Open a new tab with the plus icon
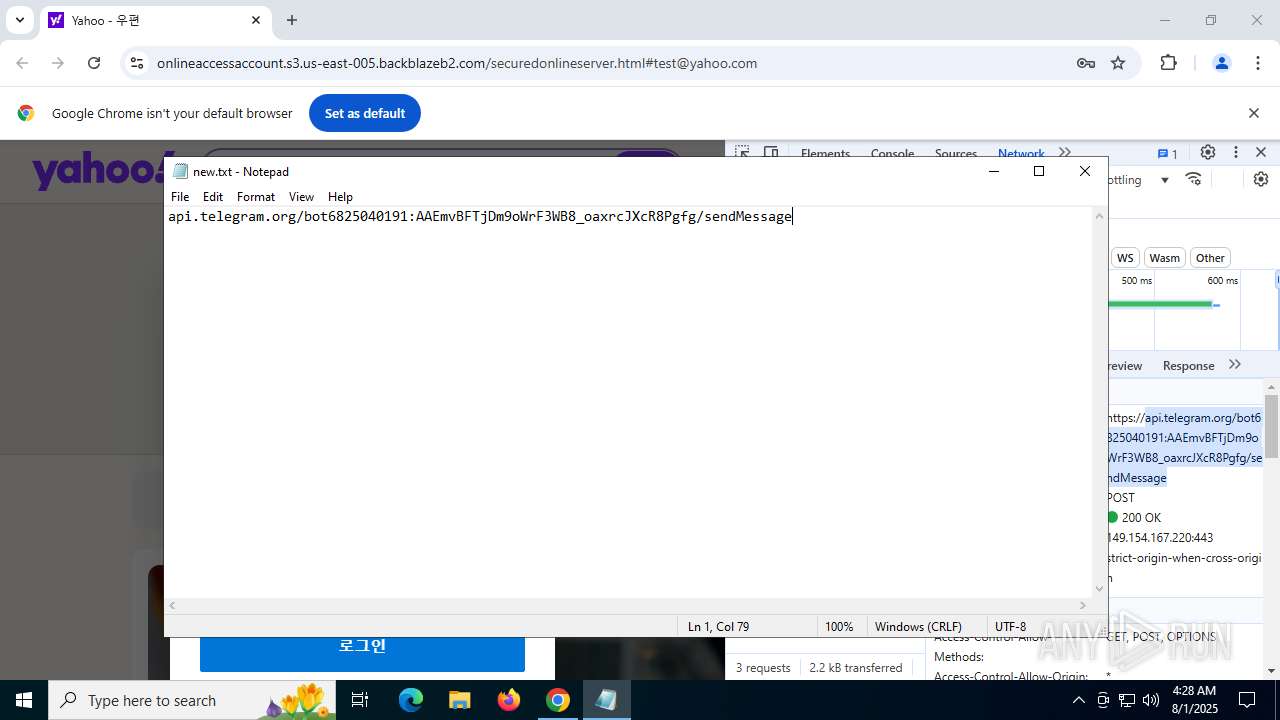Image resolution: width=1280 pixels, height=720 pixels. point(292,20)
